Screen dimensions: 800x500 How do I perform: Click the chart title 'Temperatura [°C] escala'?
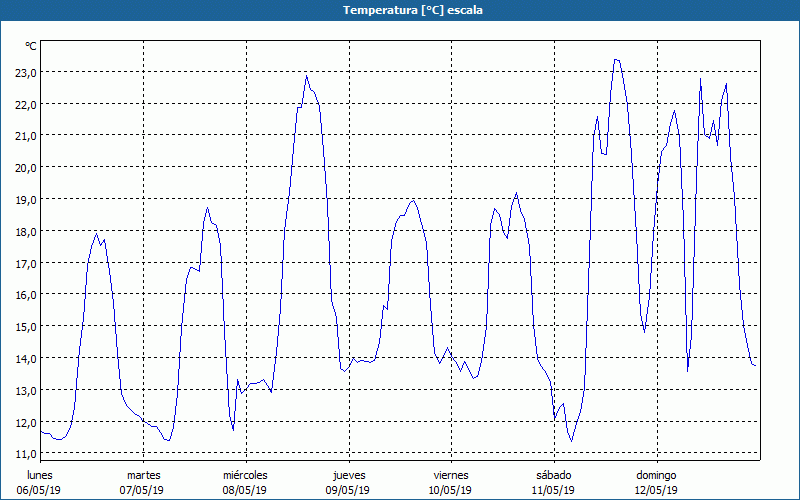pos(413,10)
